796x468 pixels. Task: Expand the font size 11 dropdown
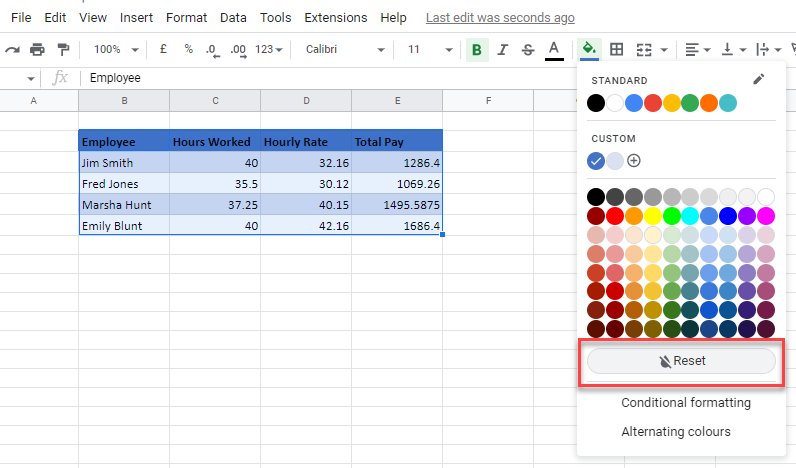click(428, 49)
